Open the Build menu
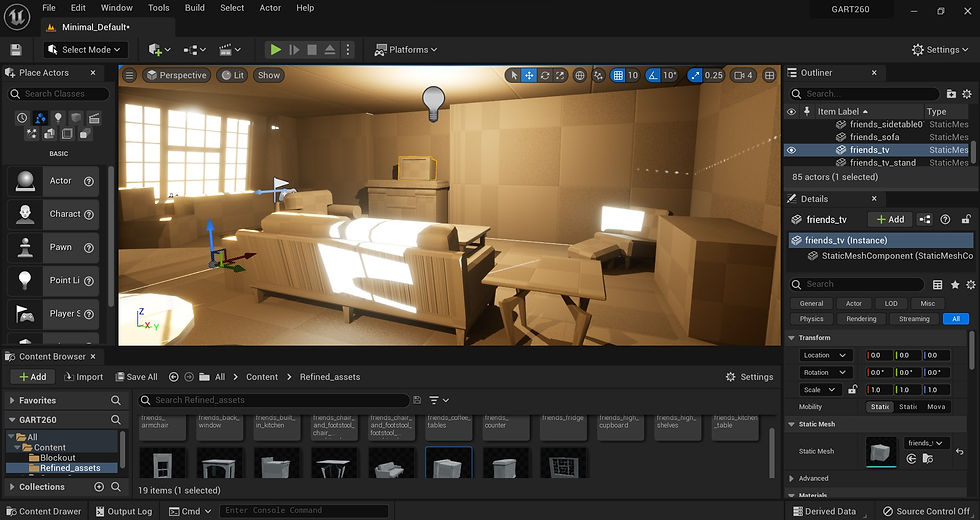This screenshot has width=980, height=520. (x=195, y=8)
